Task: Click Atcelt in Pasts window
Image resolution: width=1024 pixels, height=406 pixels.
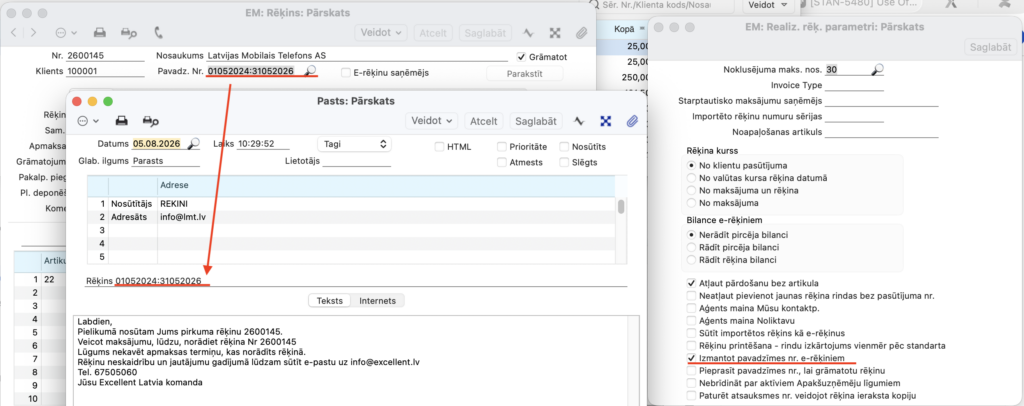Action: tap(484, 121)
